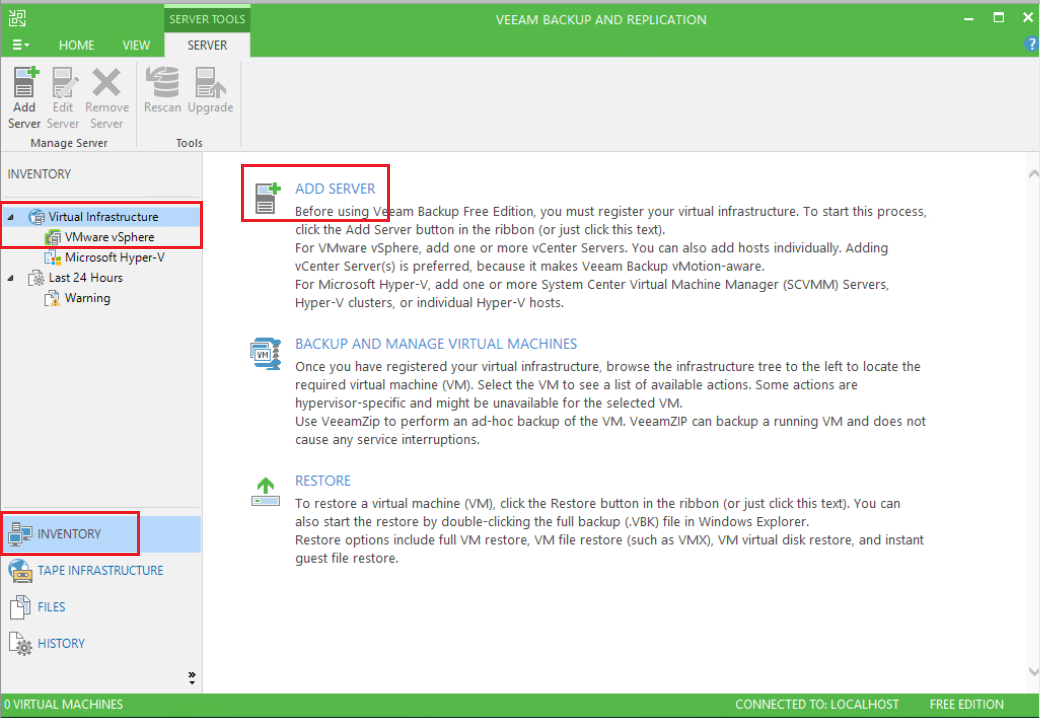The image size is (1040, 718).
Task: Click the History gear document icon
Action: [x=20, y=644]
